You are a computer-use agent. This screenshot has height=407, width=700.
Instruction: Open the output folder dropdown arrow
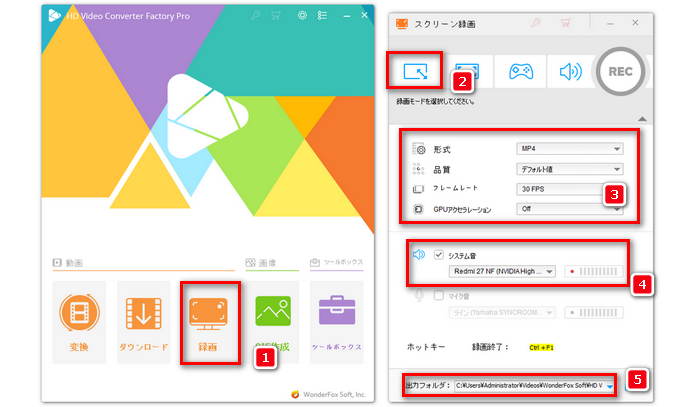610,386
